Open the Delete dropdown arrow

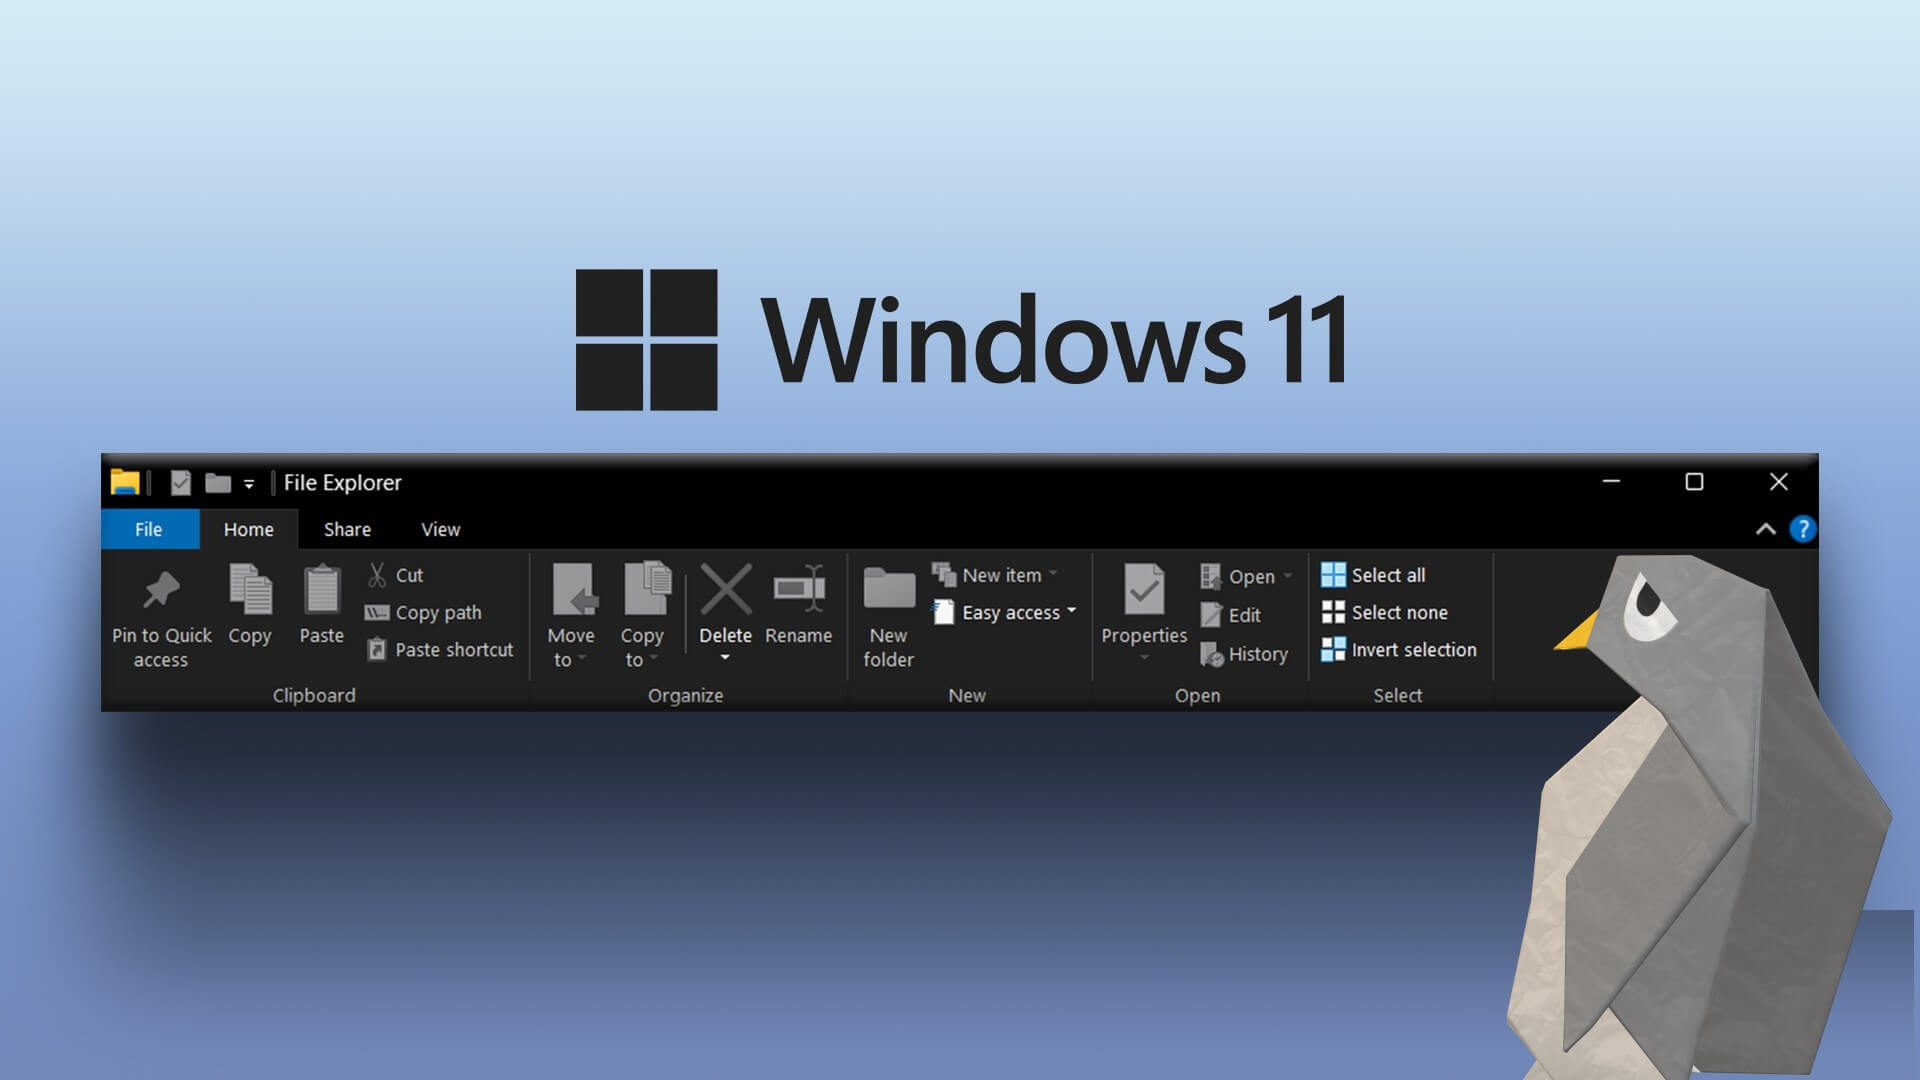(725, 658)
